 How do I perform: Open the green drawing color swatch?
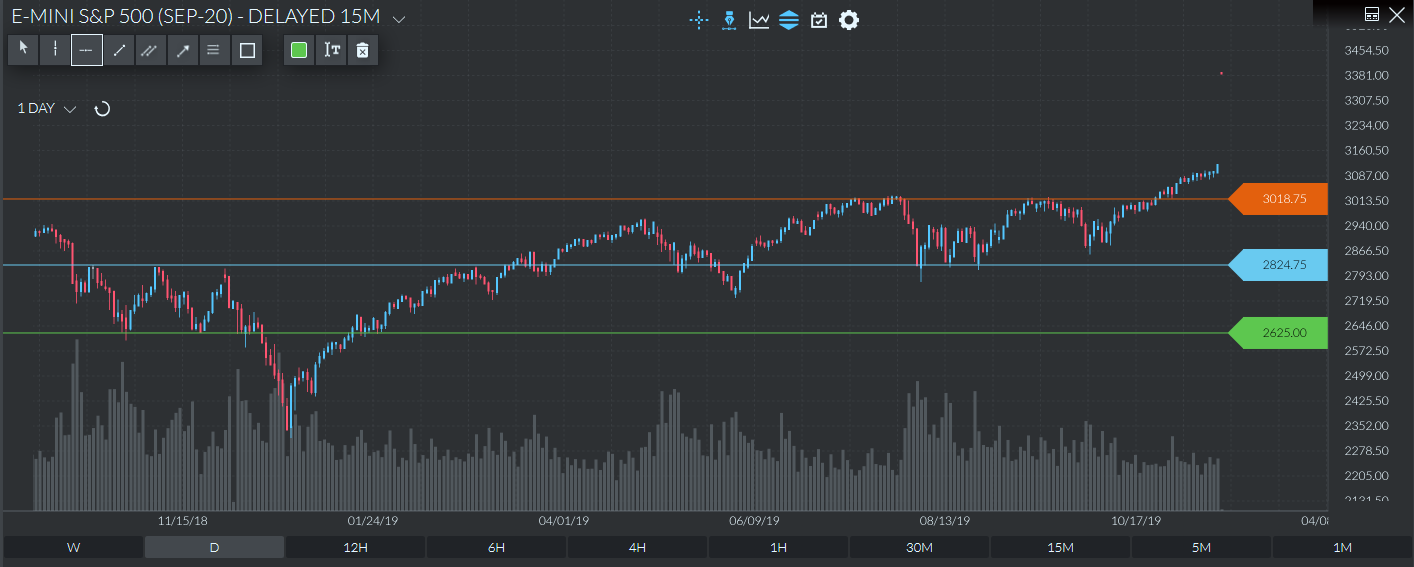[x=299, y=50]
